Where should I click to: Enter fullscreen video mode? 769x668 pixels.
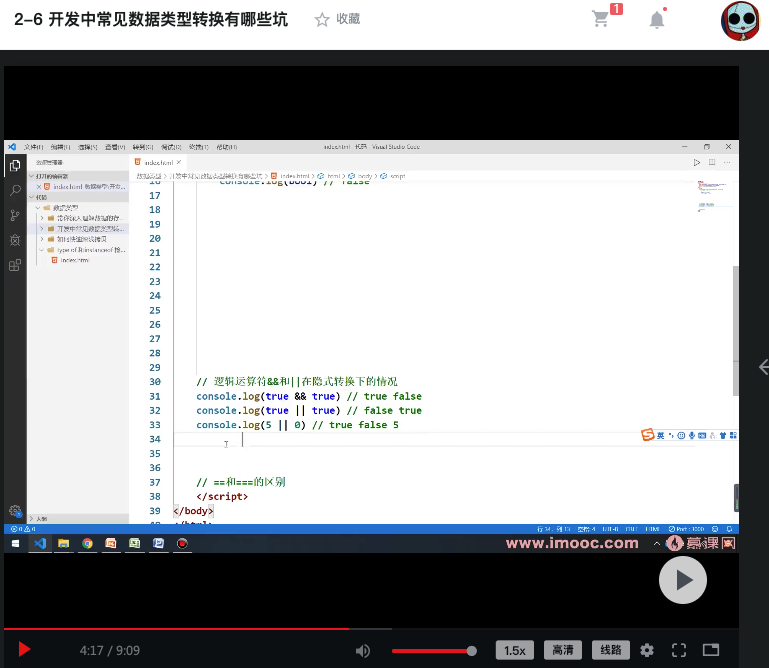[x=679, y=650]
